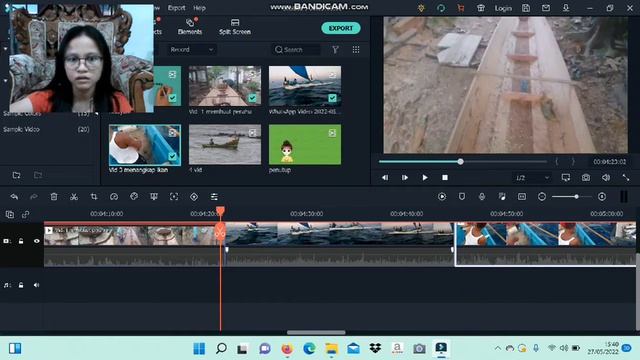Select the green screen penutup thumbnail
This screenshot has width=640, height=360.
(305, 144)
